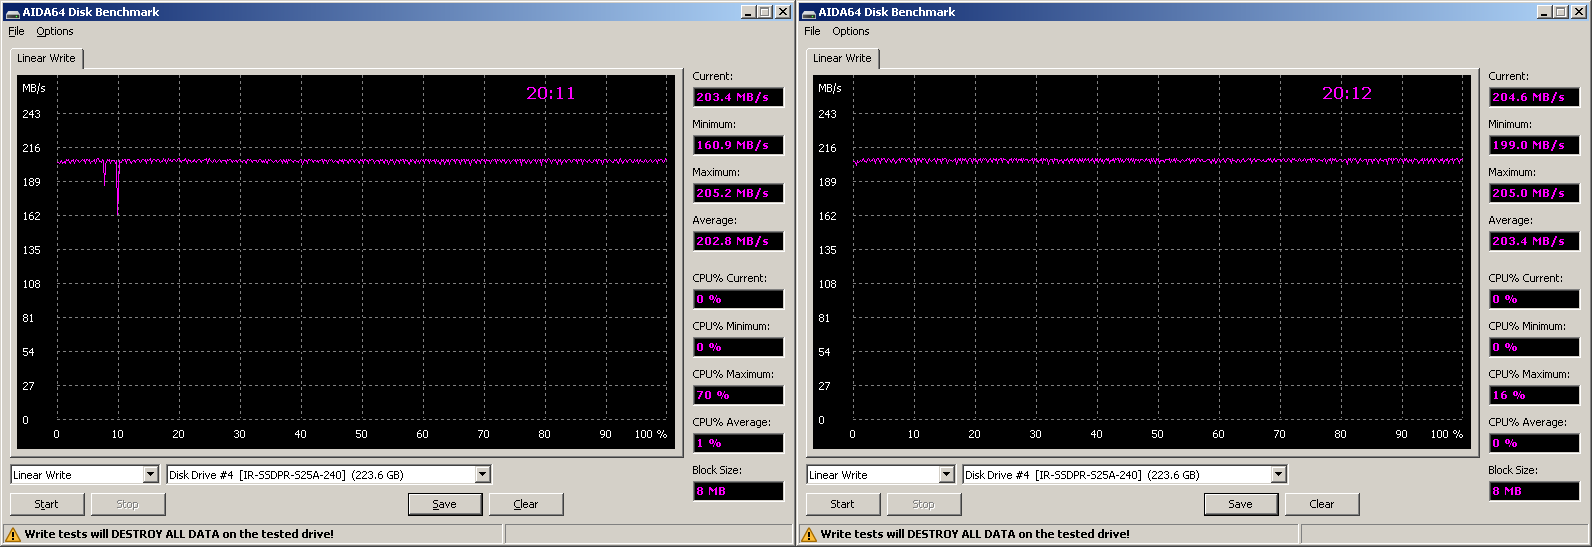Click AIDA64 title bar icon in right window

point(808,12)
